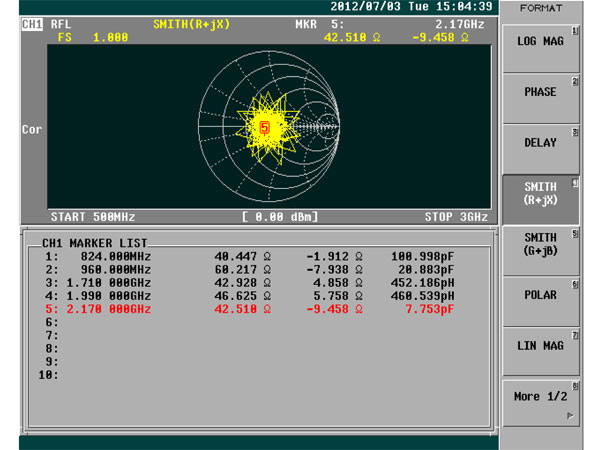Select marker 4 row at 1.990 000GHz
This screenshot has width=600, height=450.
[x=249, y=296]
